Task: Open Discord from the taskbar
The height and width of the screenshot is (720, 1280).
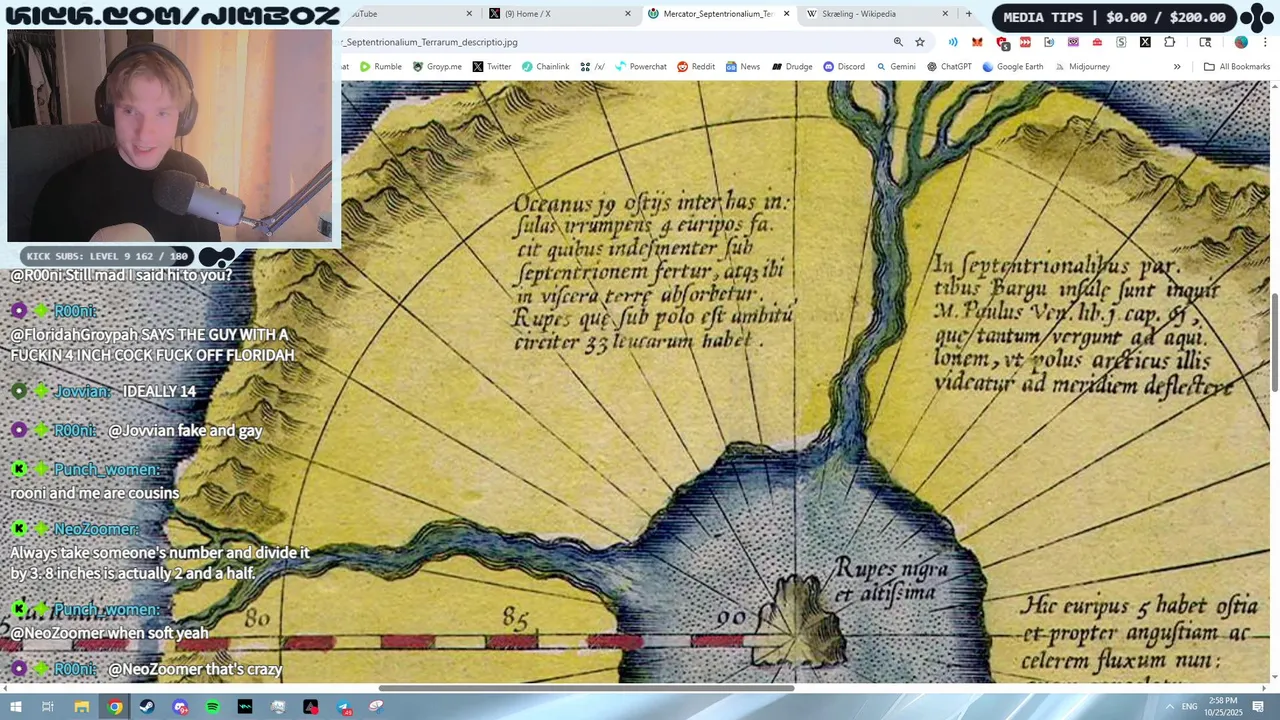Action: pos(180,707)
